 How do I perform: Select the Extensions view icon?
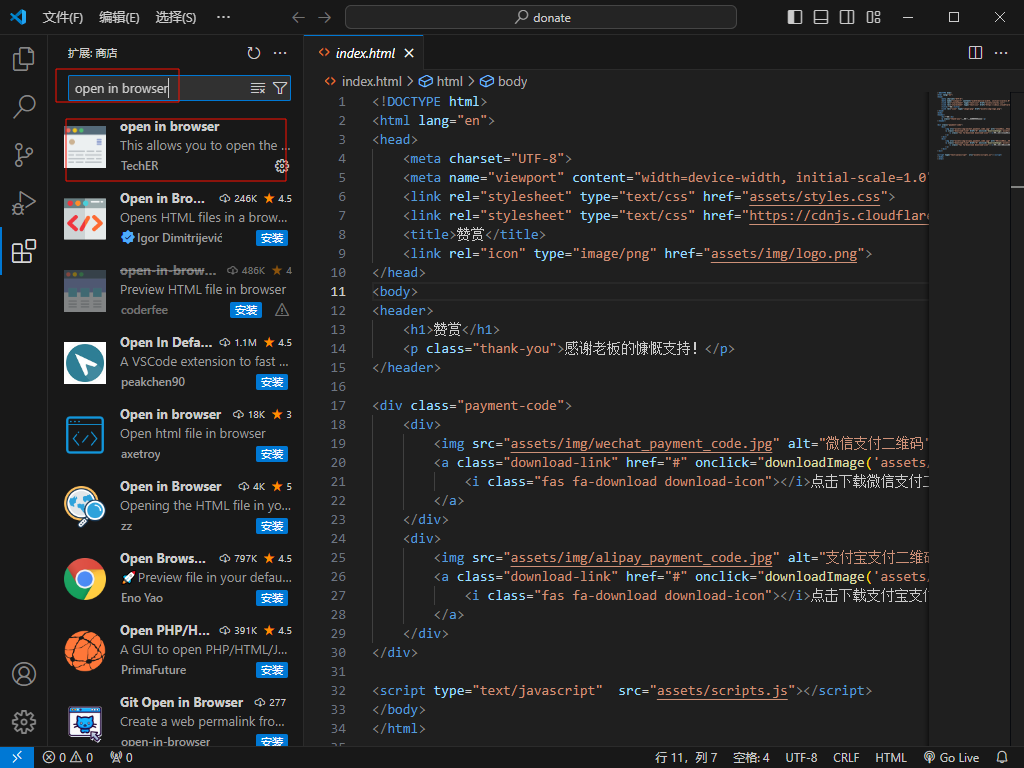click(24, 251)
